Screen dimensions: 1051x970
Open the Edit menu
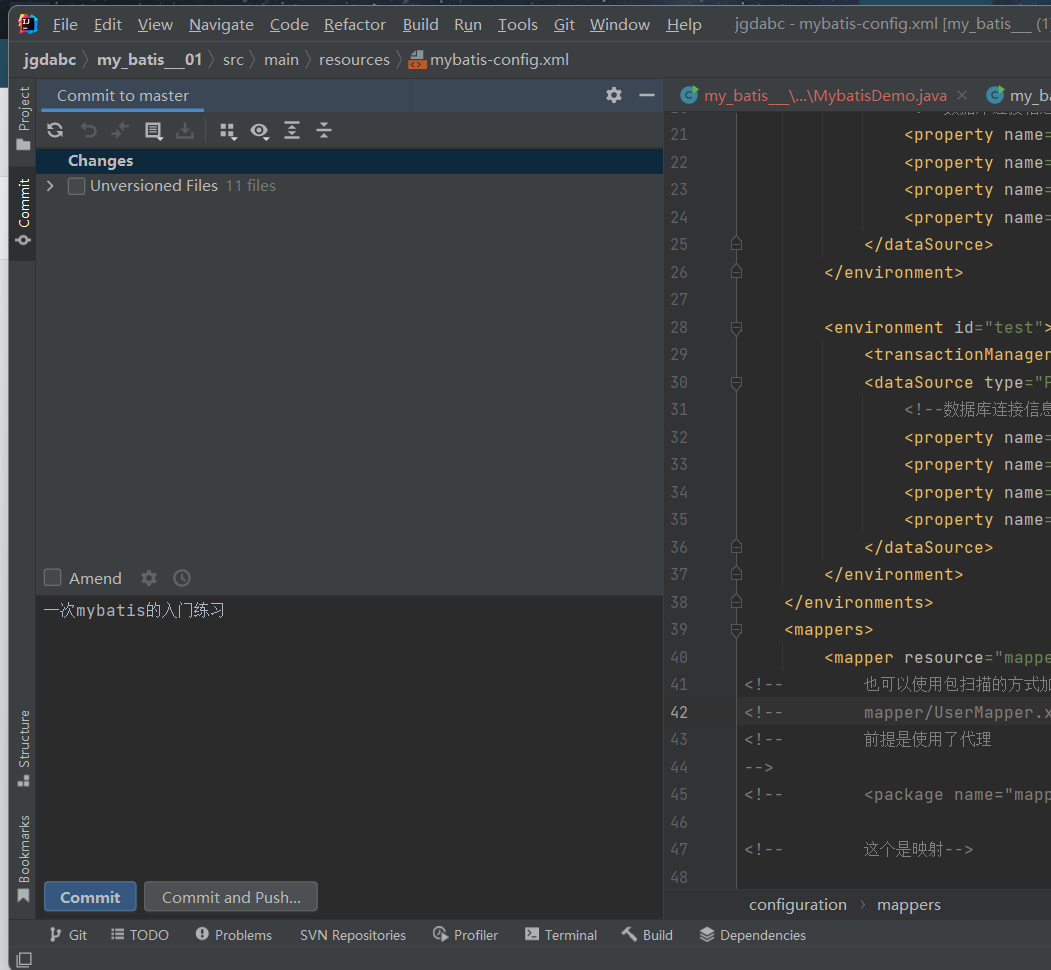coord(107,25)
